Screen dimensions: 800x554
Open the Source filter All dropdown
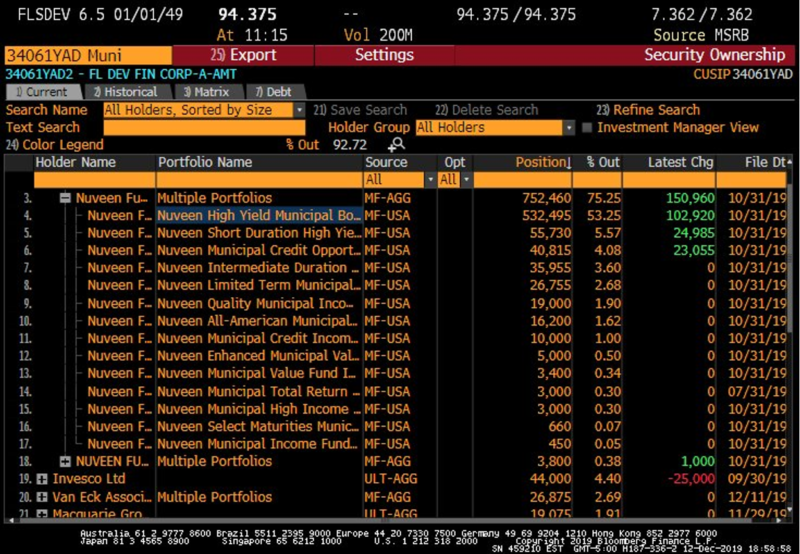coord(431,180)
